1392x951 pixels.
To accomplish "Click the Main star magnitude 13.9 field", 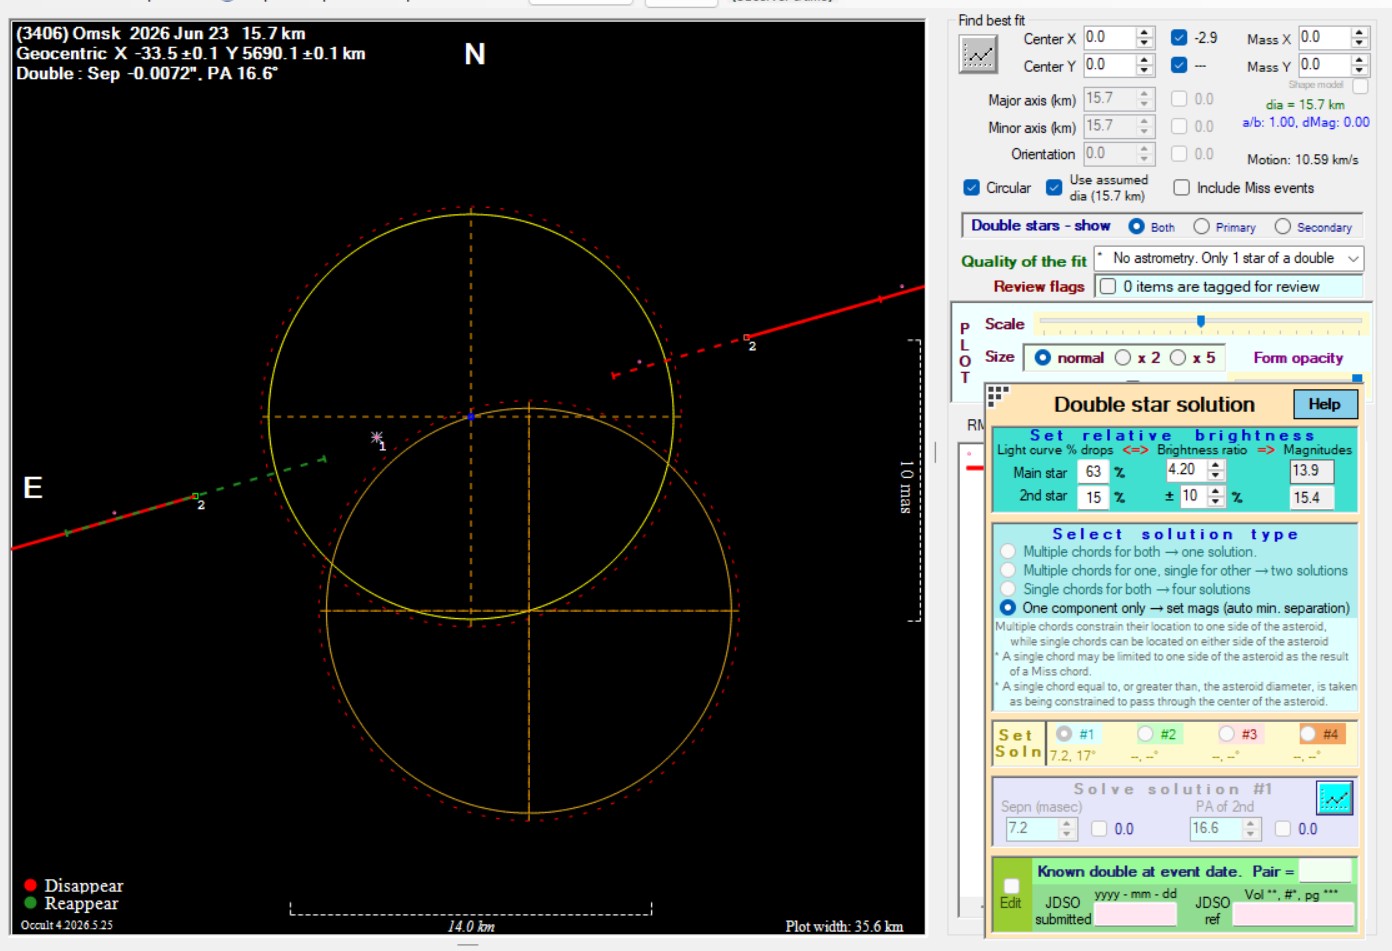I will 1312,471.
